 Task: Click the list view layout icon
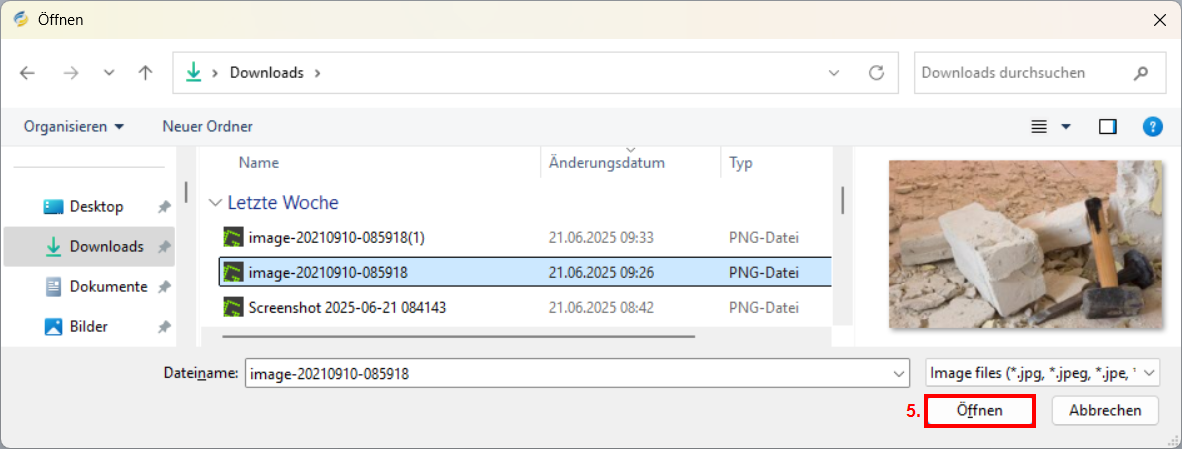coord(1039,127)
